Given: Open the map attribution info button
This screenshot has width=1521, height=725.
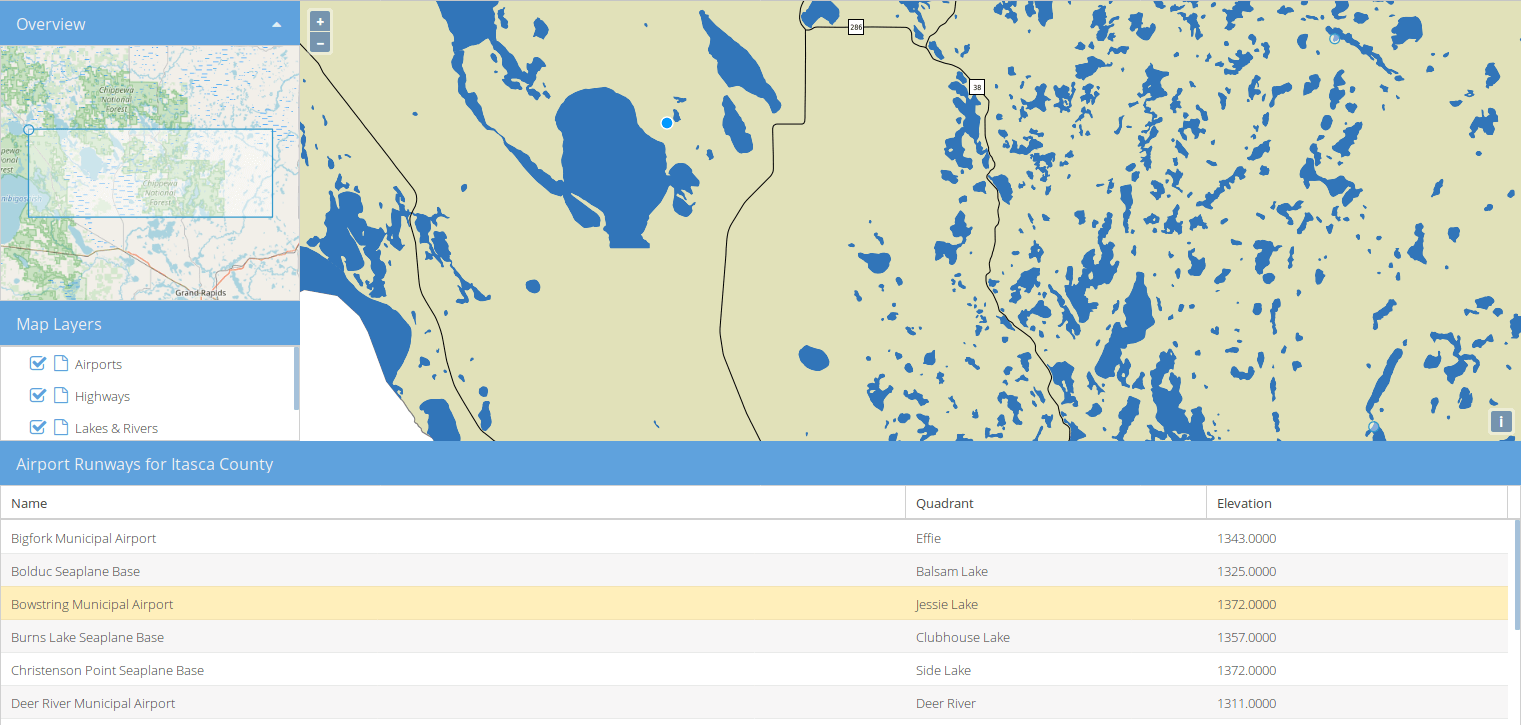Looking at the screenshot, I should point(1500,421).
